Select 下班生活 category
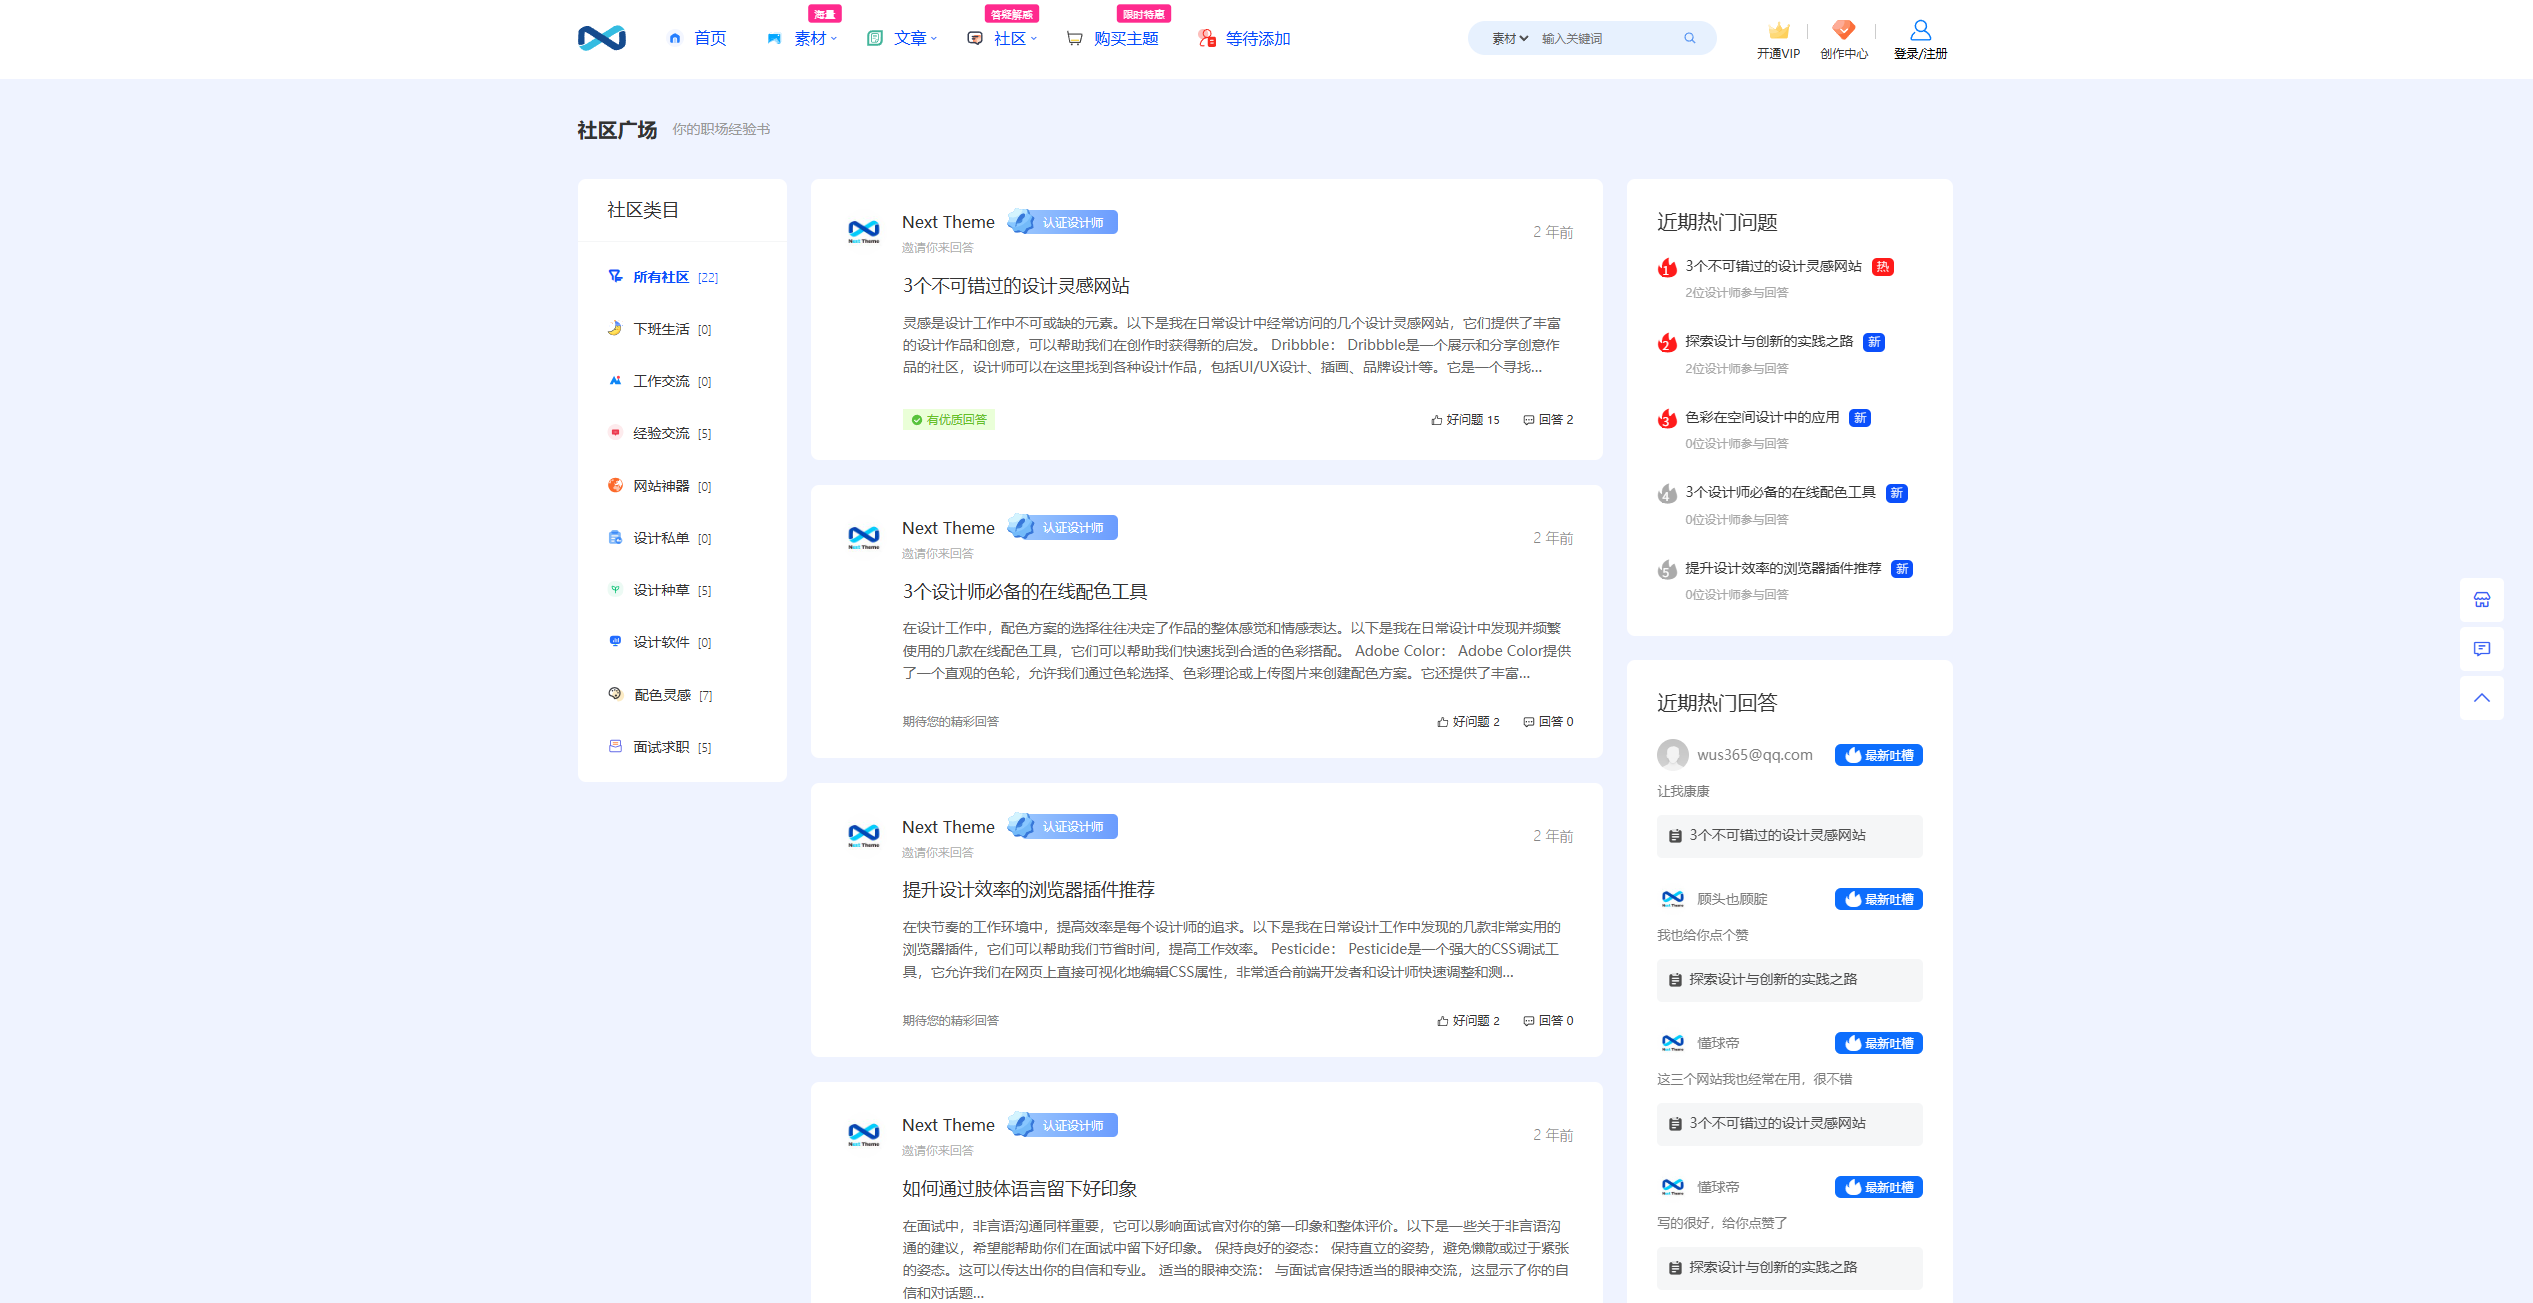Screen dimensions: 2533x1303 pos(660,329)
